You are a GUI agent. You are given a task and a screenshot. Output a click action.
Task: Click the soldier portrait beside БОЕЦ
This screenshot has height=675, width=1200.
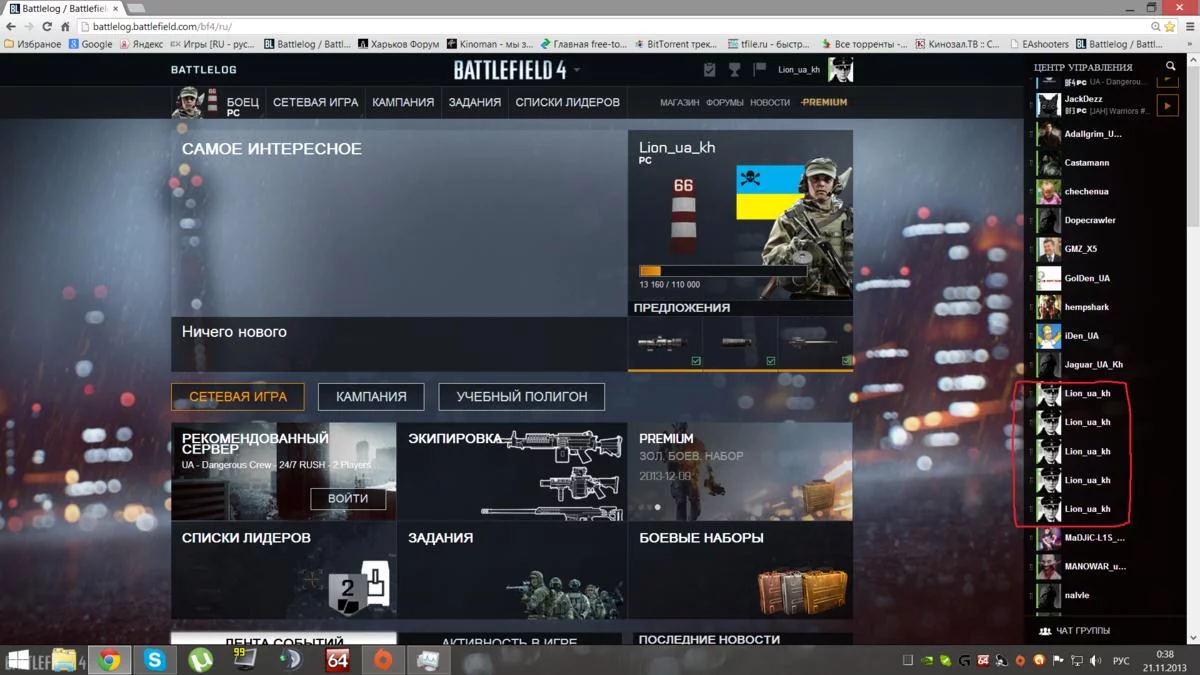point(187,101)
